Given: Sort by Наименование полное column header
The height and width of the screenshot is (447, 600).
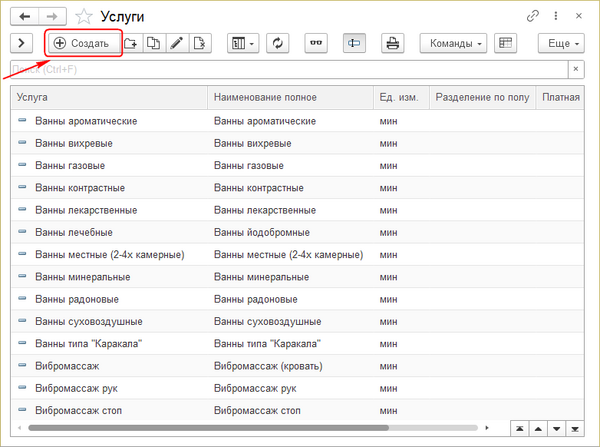Looking at the screenshot, I should pos(290,97).
